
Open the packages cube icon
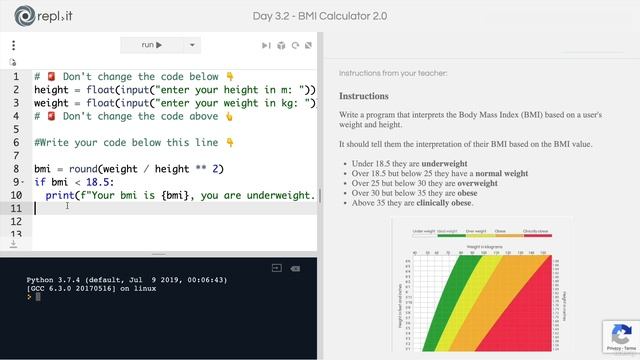click(x=281, y=45)
